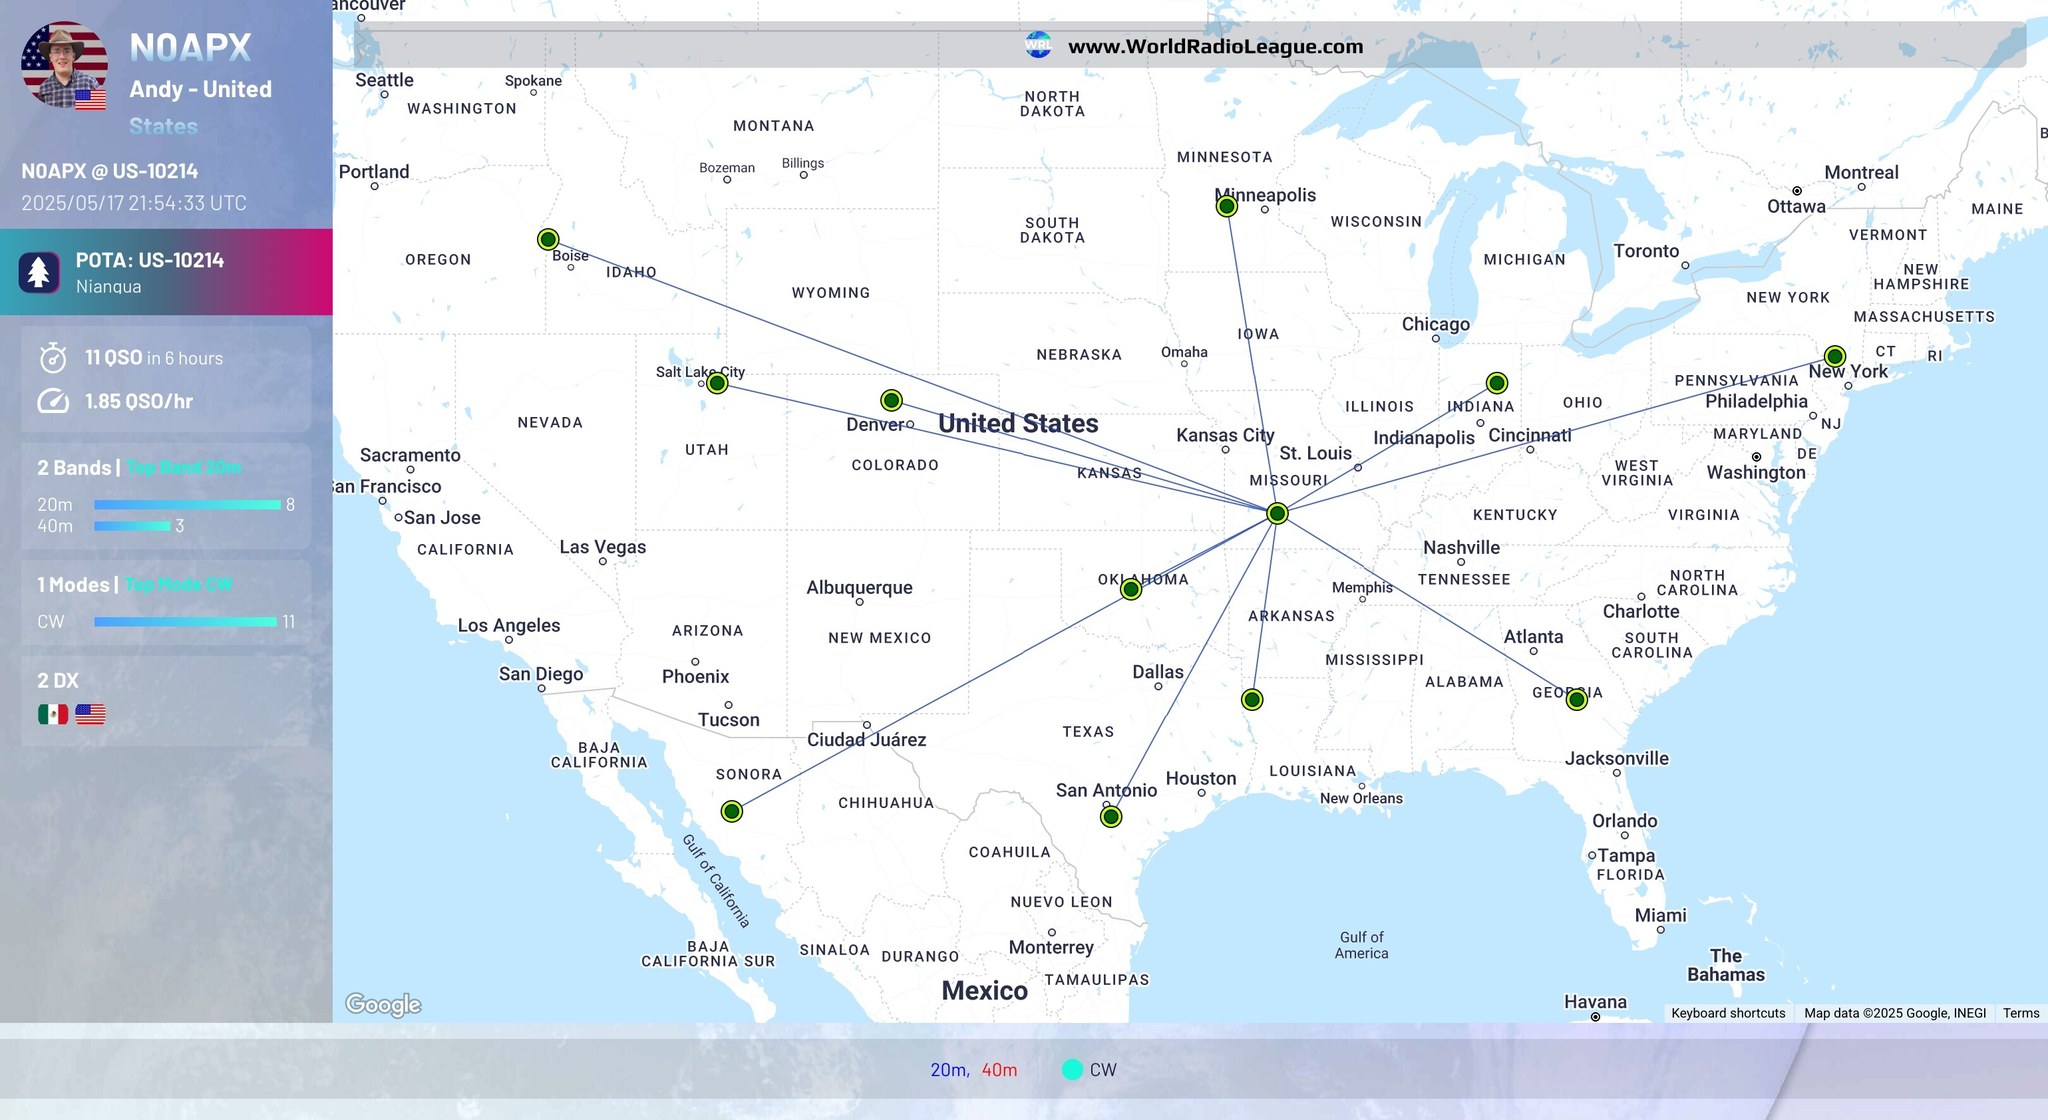Click the 20m band legend label
2048x1120 pixels.
click(x=949, y=1070)
